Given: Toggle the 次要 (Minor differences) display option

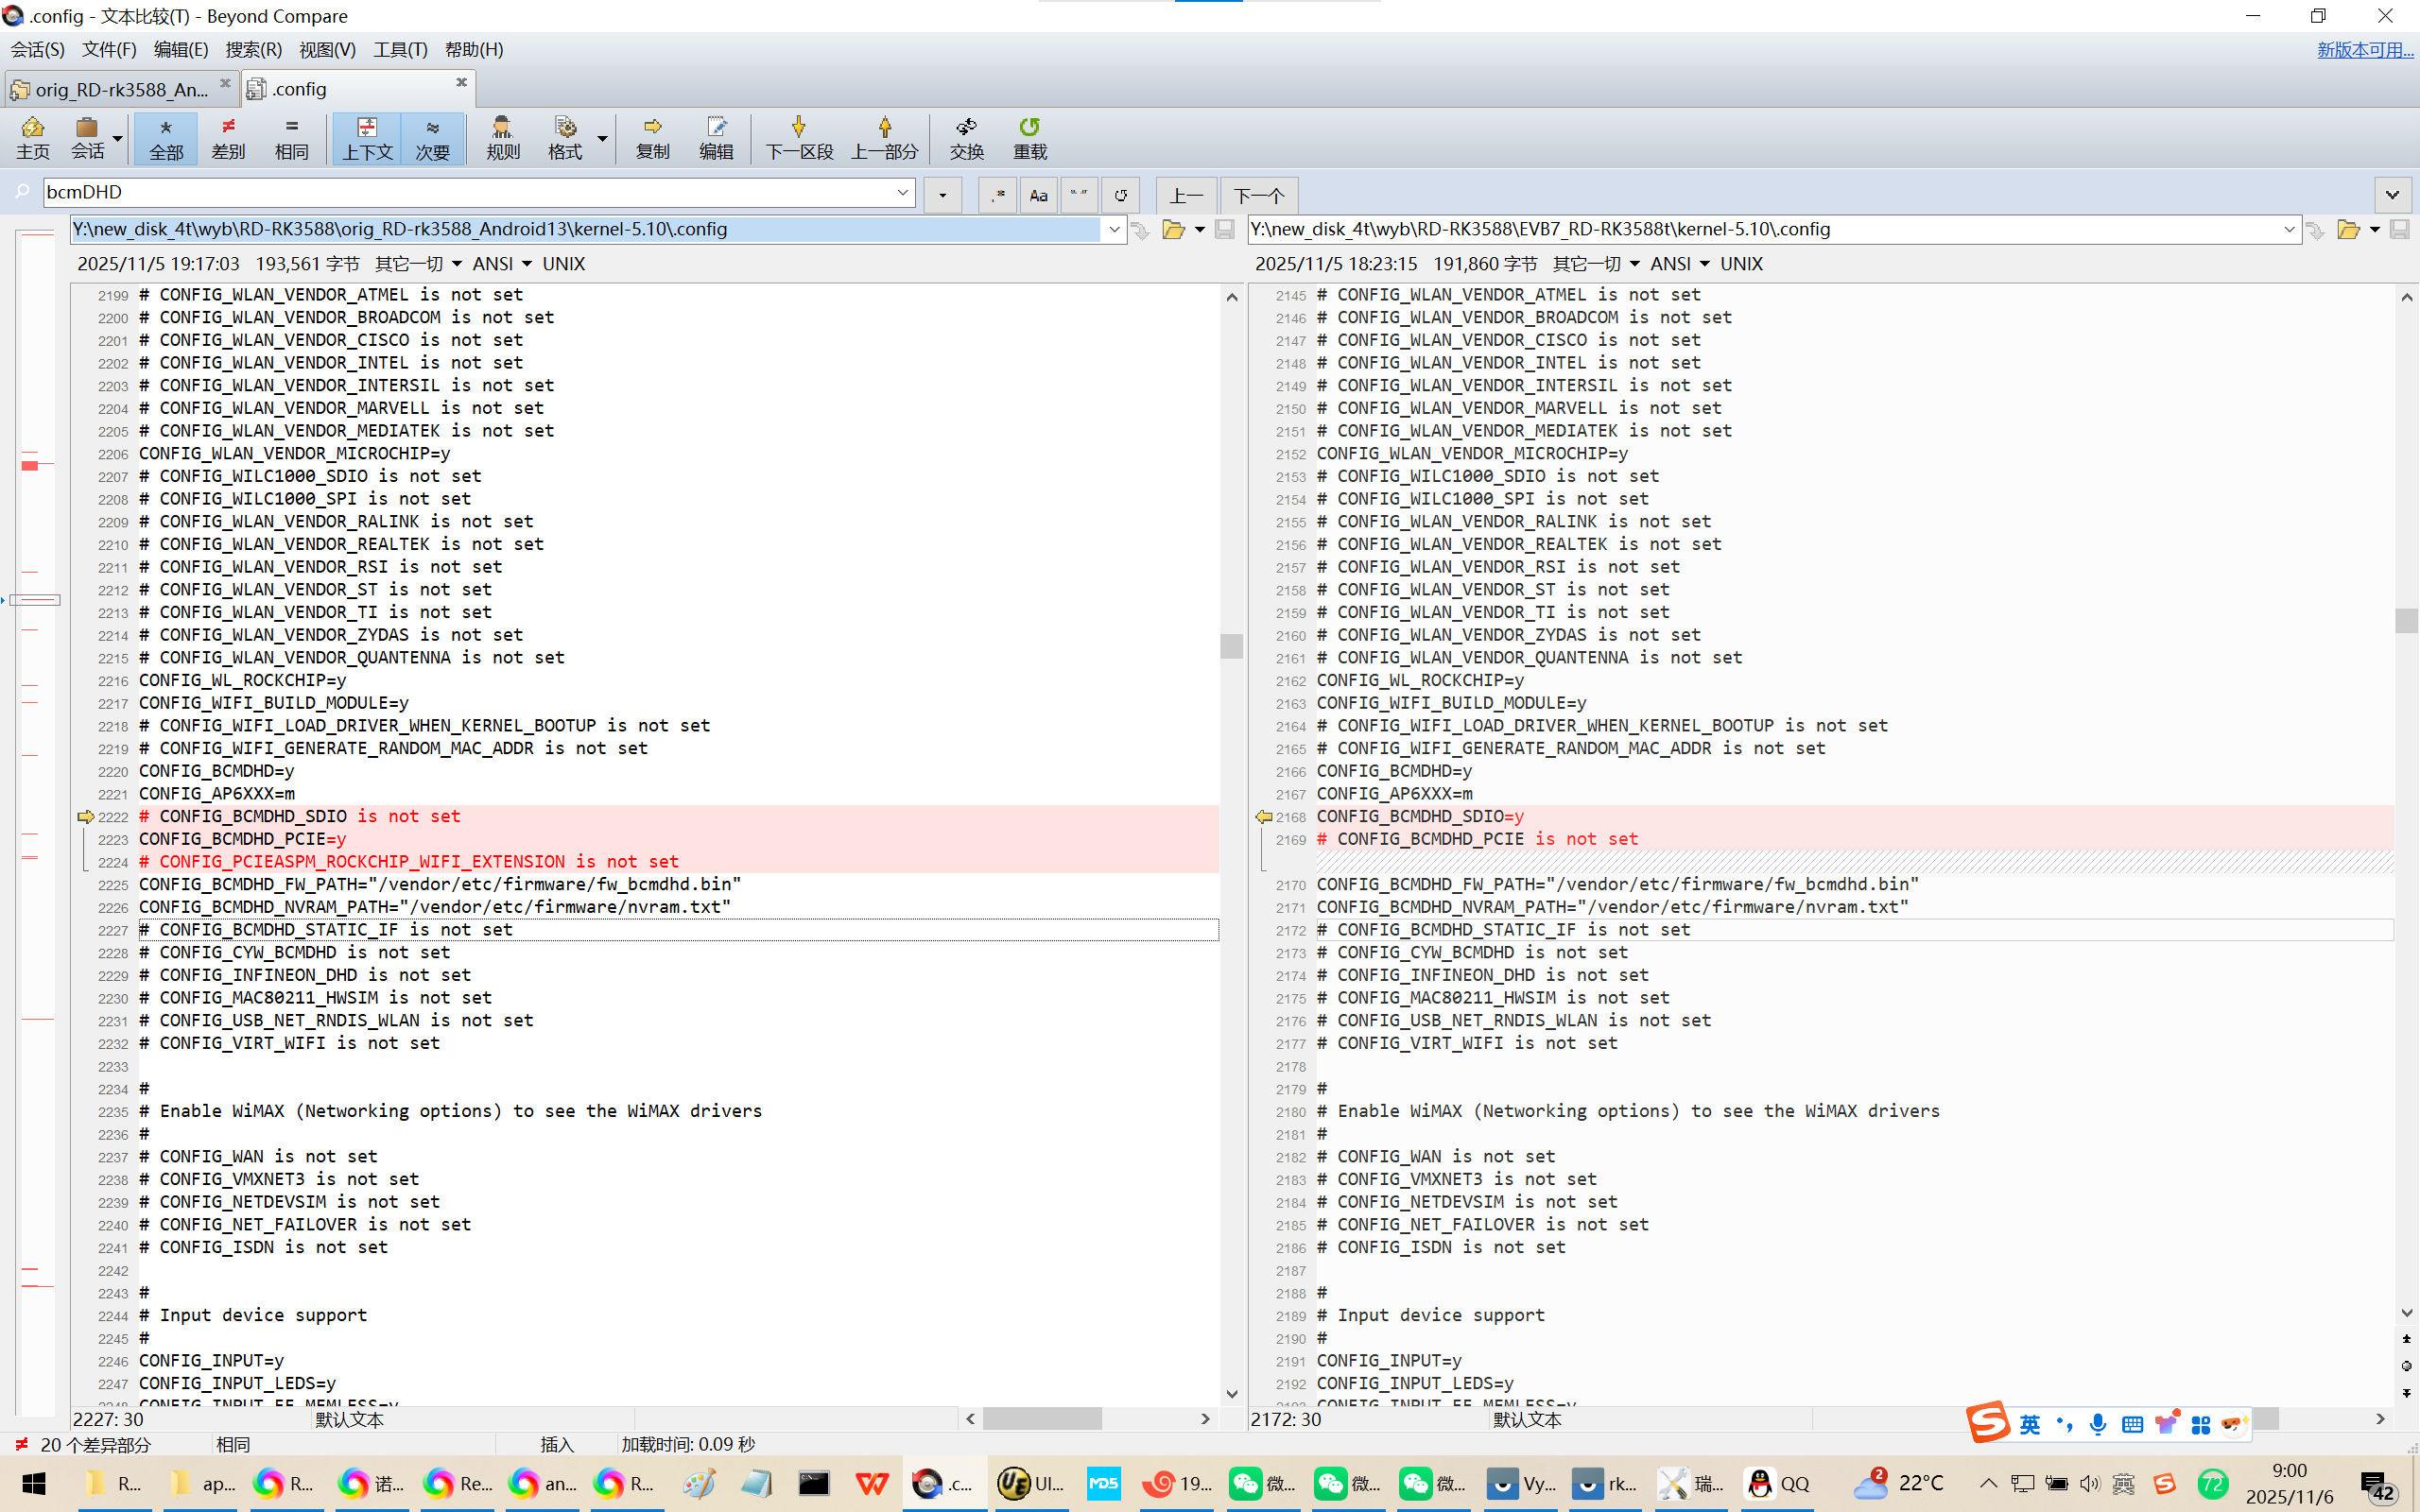Looking at the screenshot, I should [x=432, y=137].
